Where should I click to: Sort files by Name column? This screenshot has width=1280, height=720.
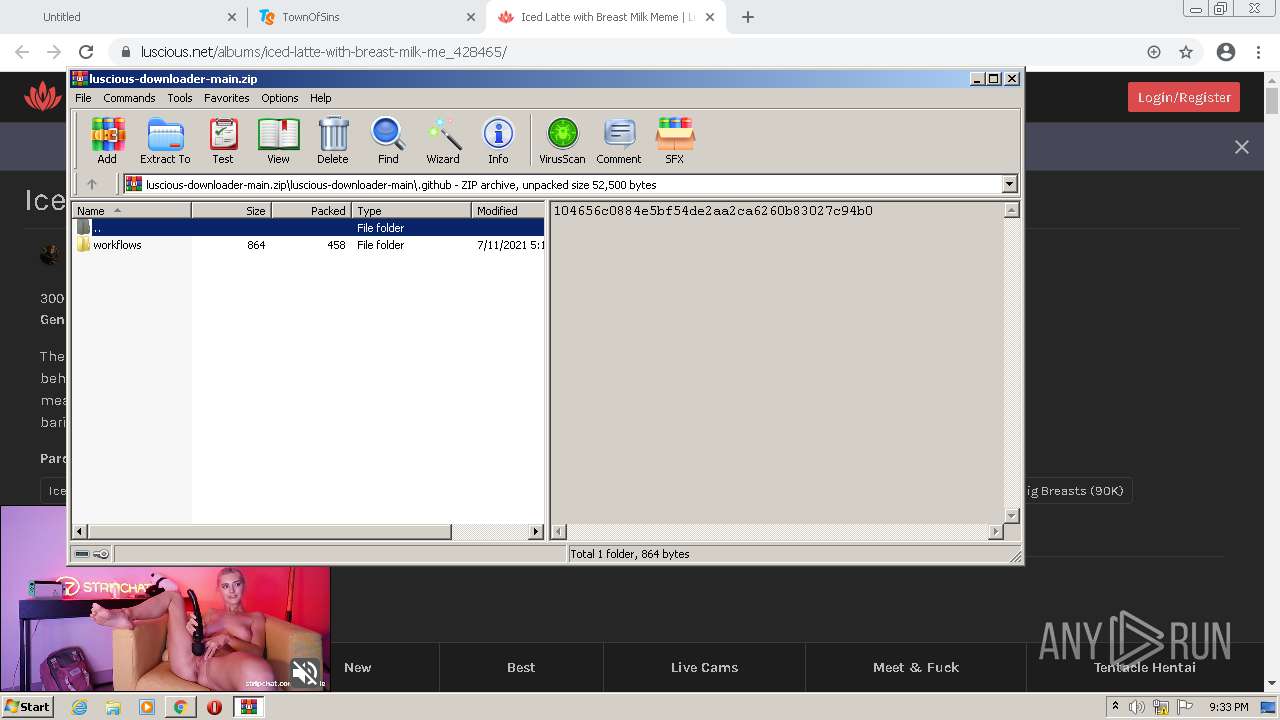click(x=132, y=210)
